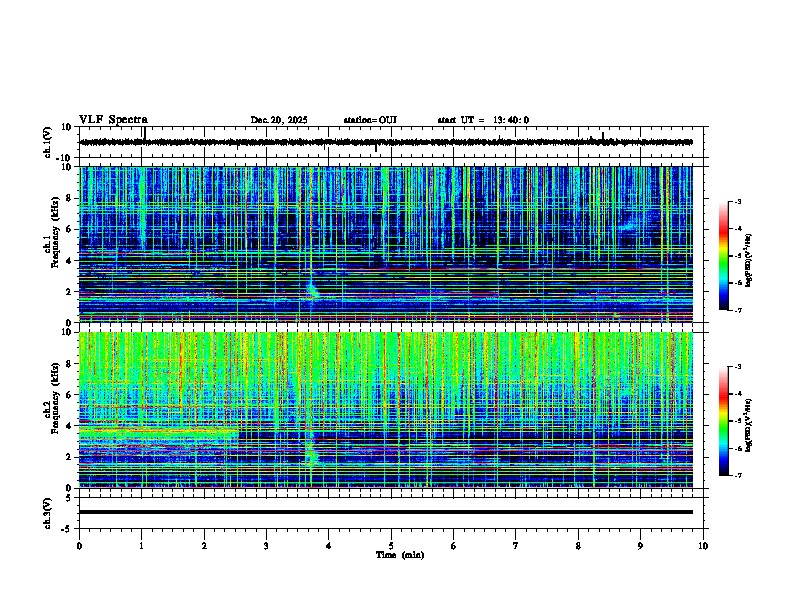Screen dimensions: 792x612
Task: Click the ch.1 "Frequency (kHz)" axis label
Action: click(56, 232)
